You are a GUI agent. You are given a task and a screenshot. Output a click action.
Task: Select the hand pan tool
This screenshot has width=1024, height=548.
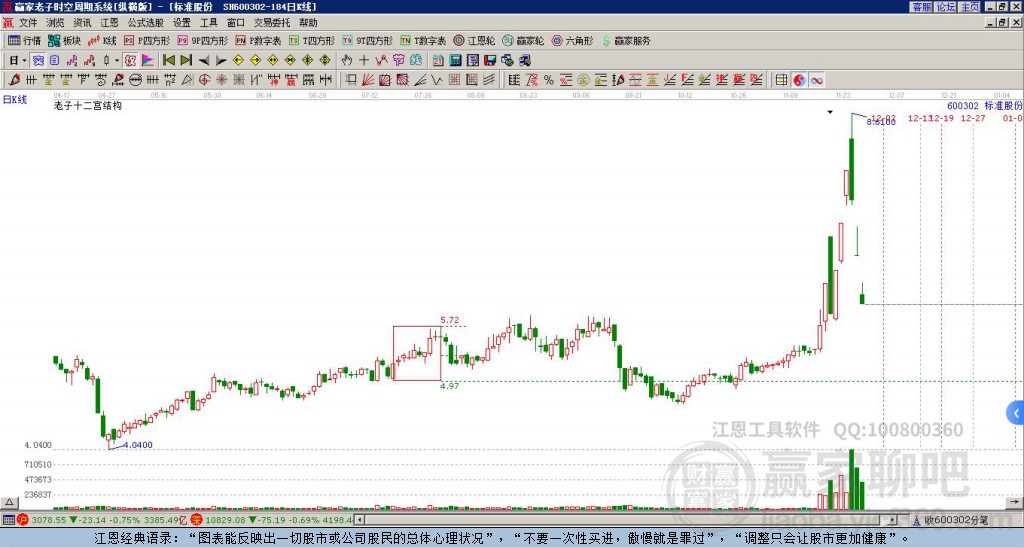tap(347, 61)
